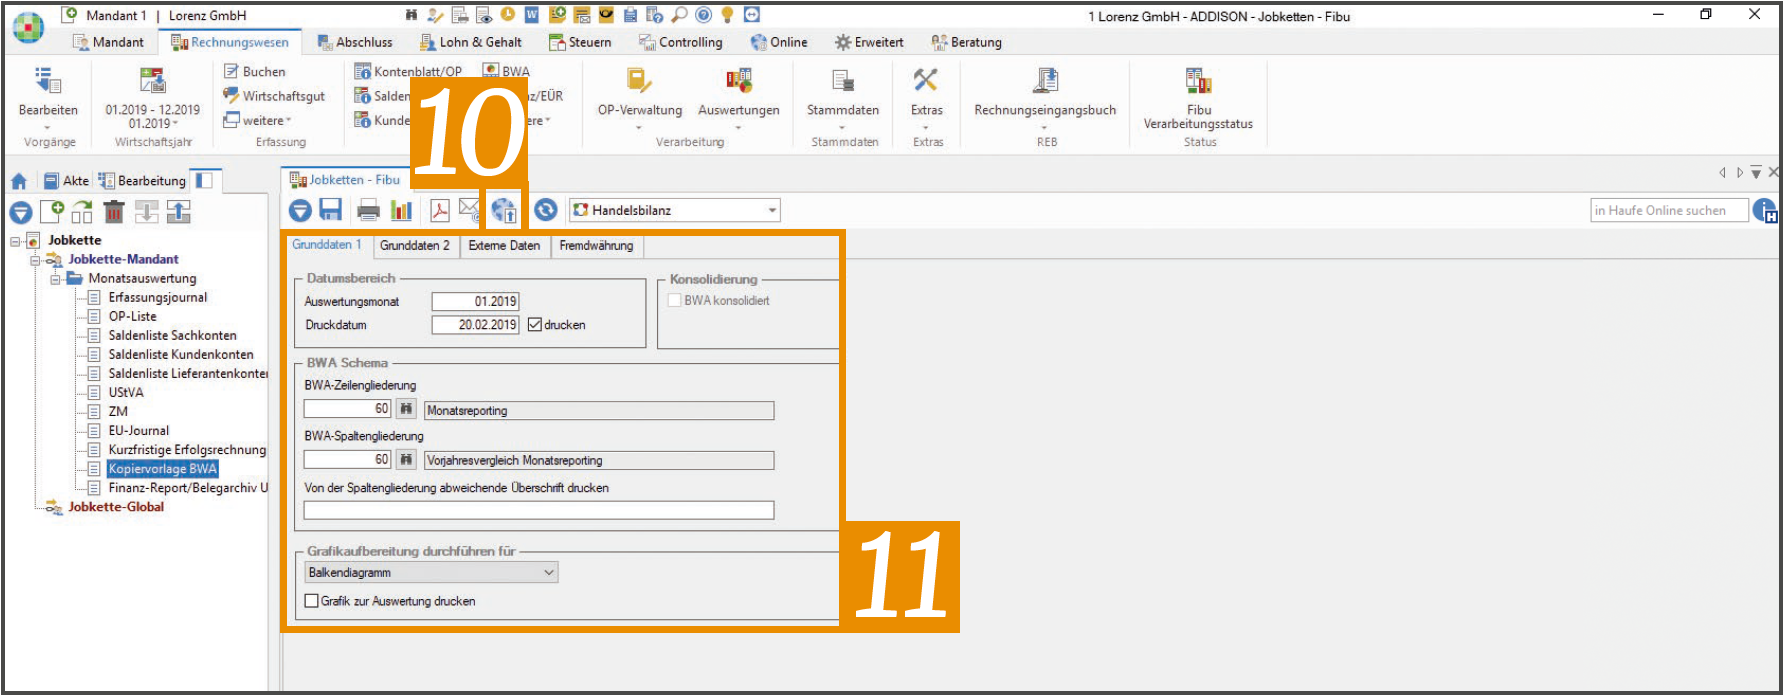Click the home icon above the tree

click(x=19, y=181)
